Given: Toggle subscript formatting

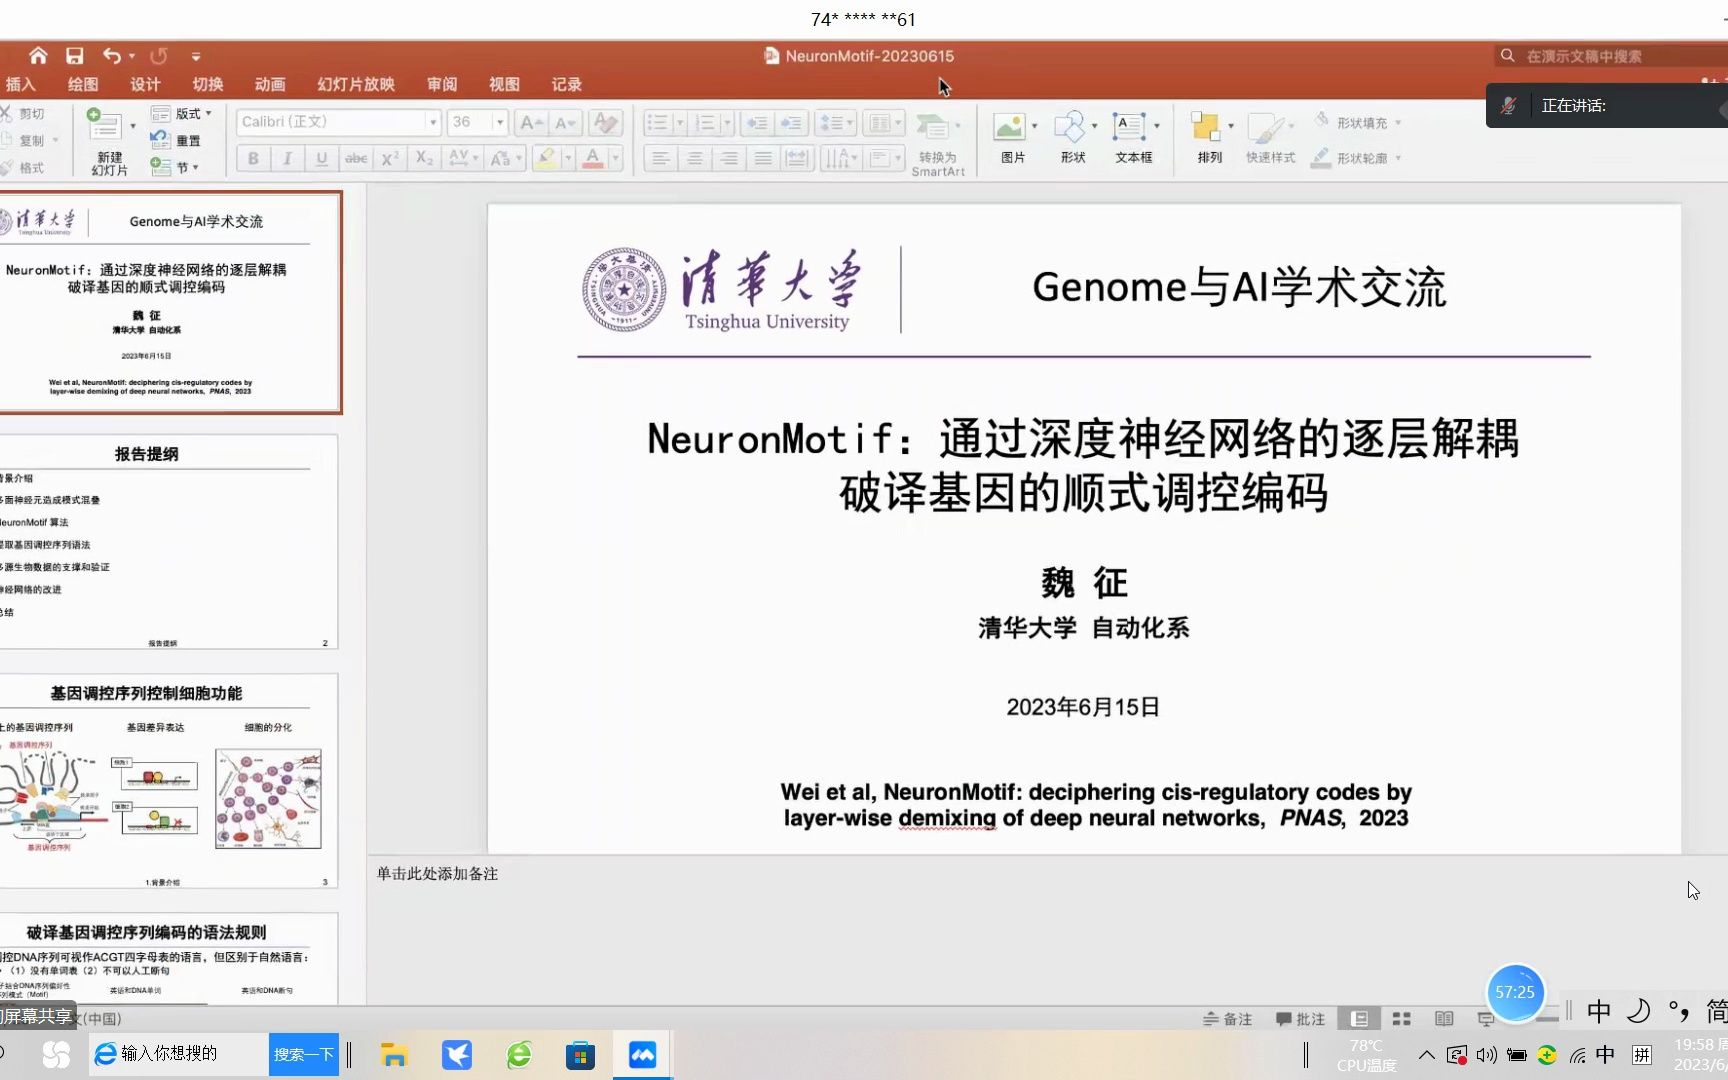Looking at the screenshot, I should [424, 158].
